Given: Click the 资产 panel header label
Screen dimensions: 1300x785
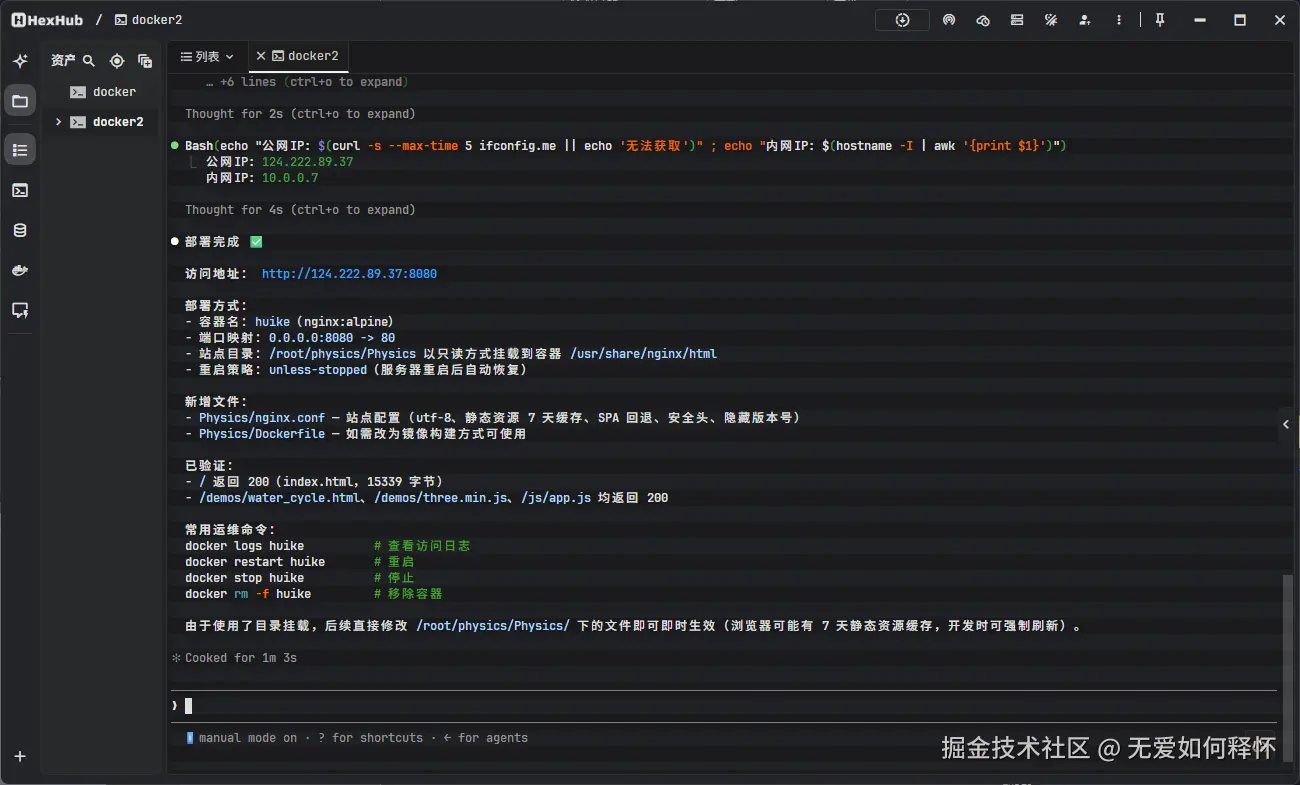Looking at the screenshot, I should (63, 61).
